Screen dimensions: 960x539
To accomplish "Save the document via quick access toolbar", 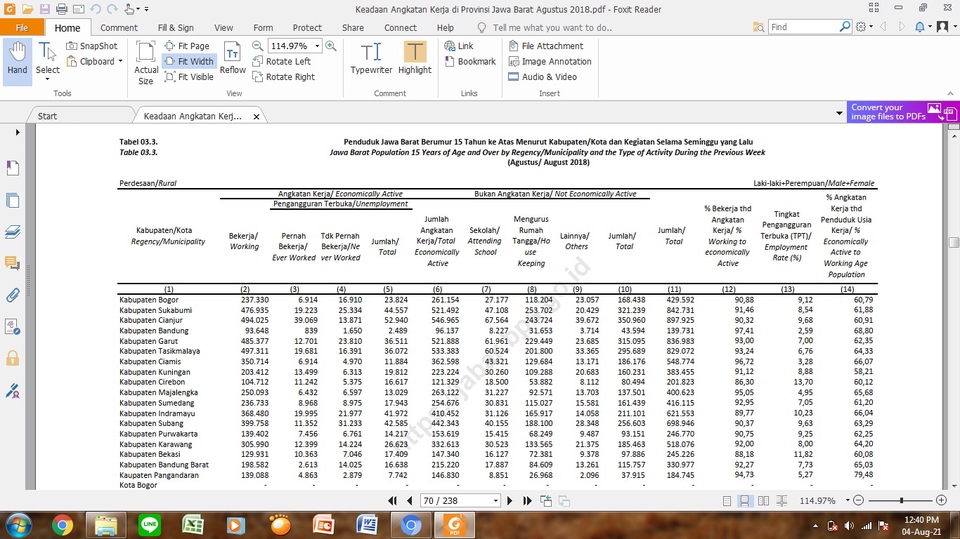I will (44, 9).
